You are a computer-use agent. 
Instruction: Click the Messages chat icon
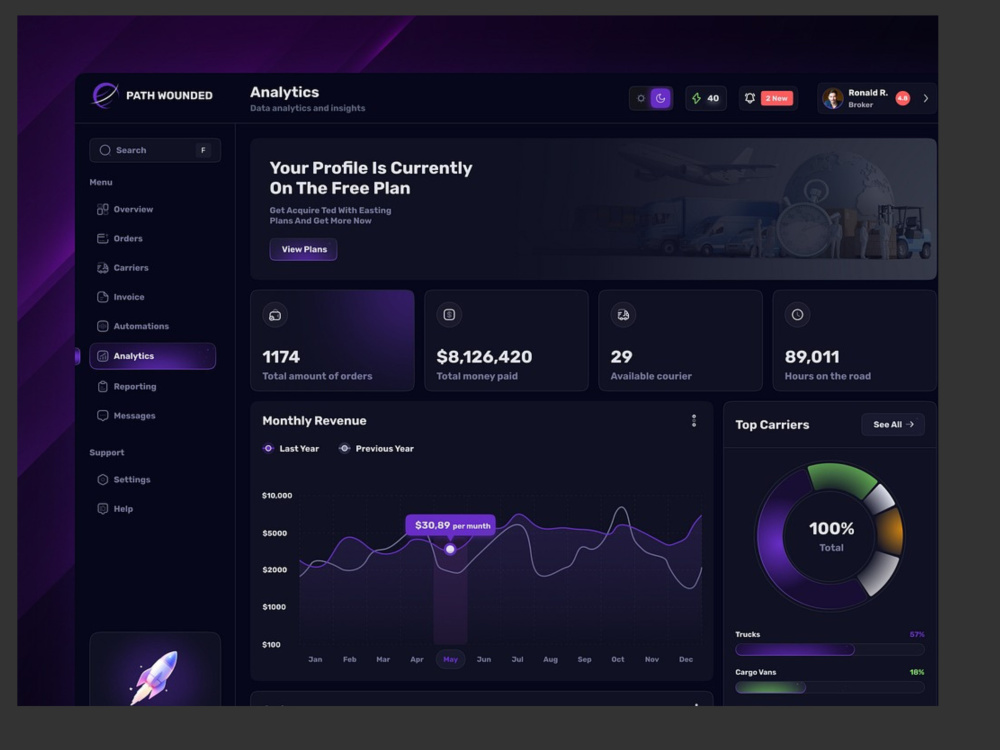click(103, 416)
